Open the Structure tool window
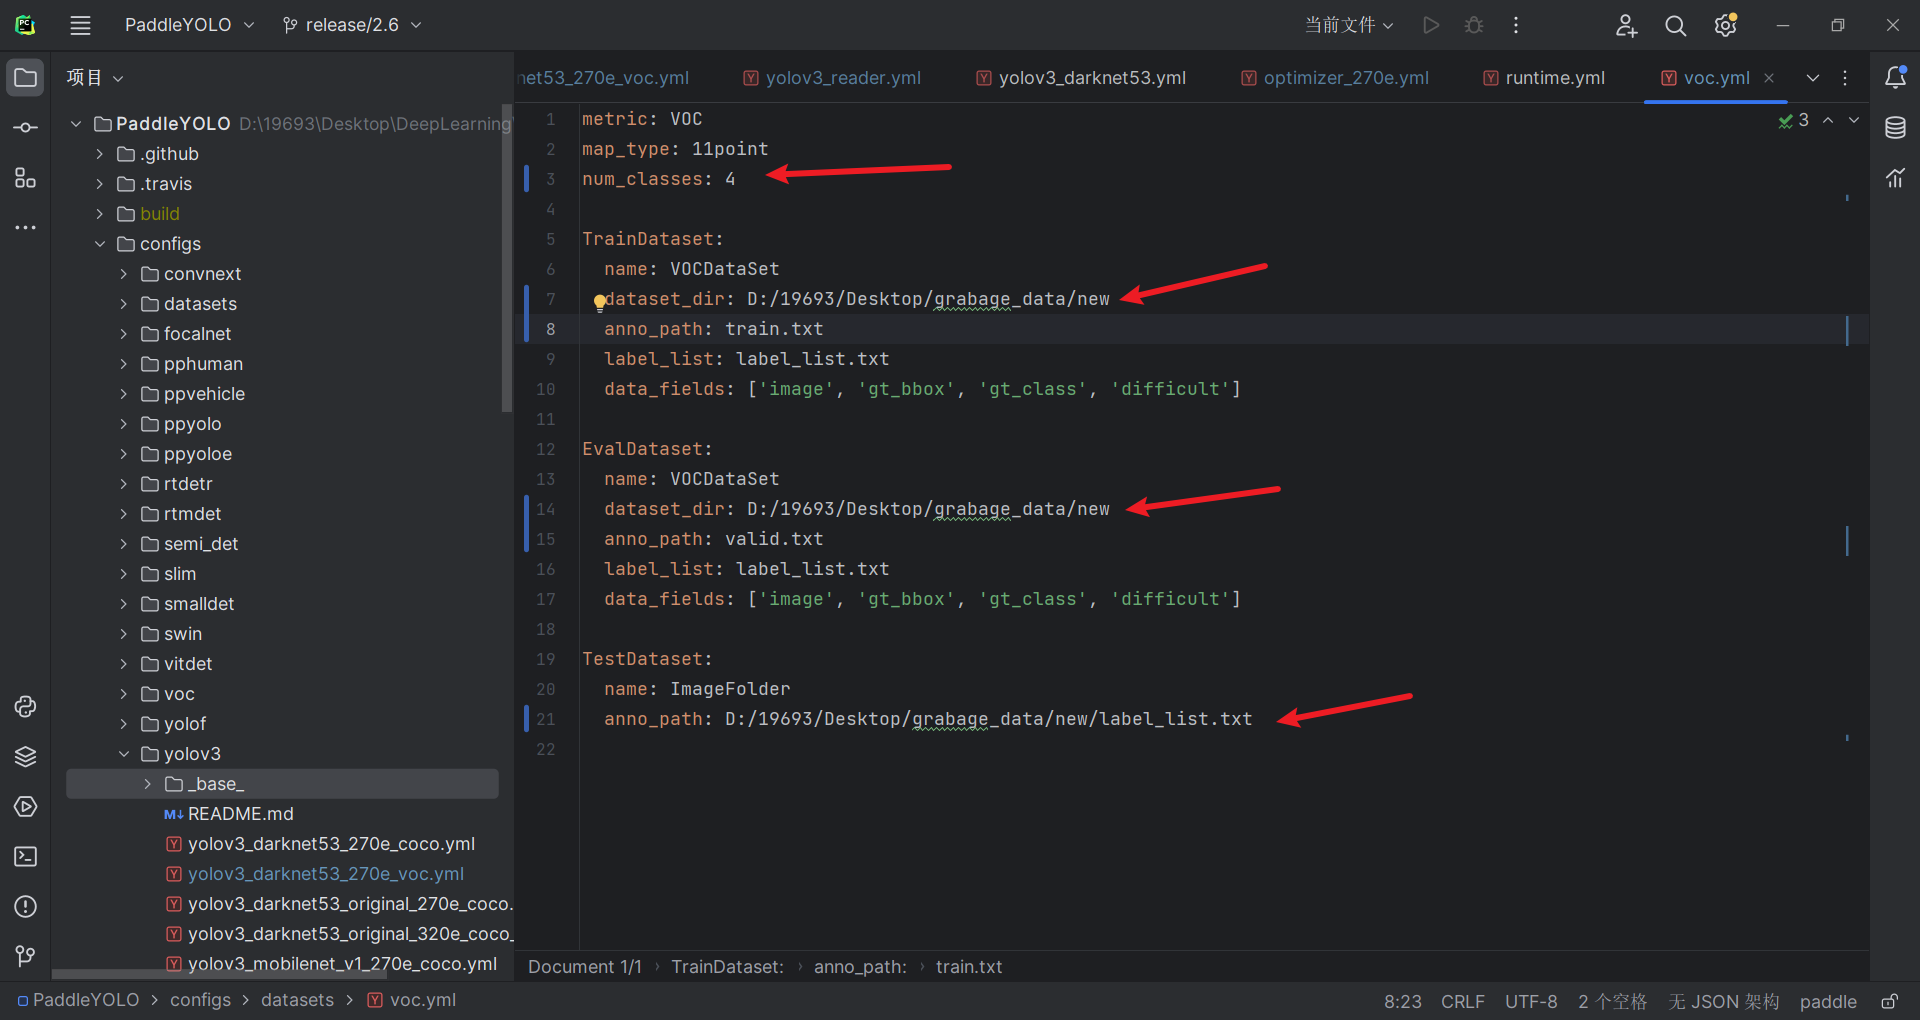This screenshot has height=1020, width=1920. click(25, 178)
